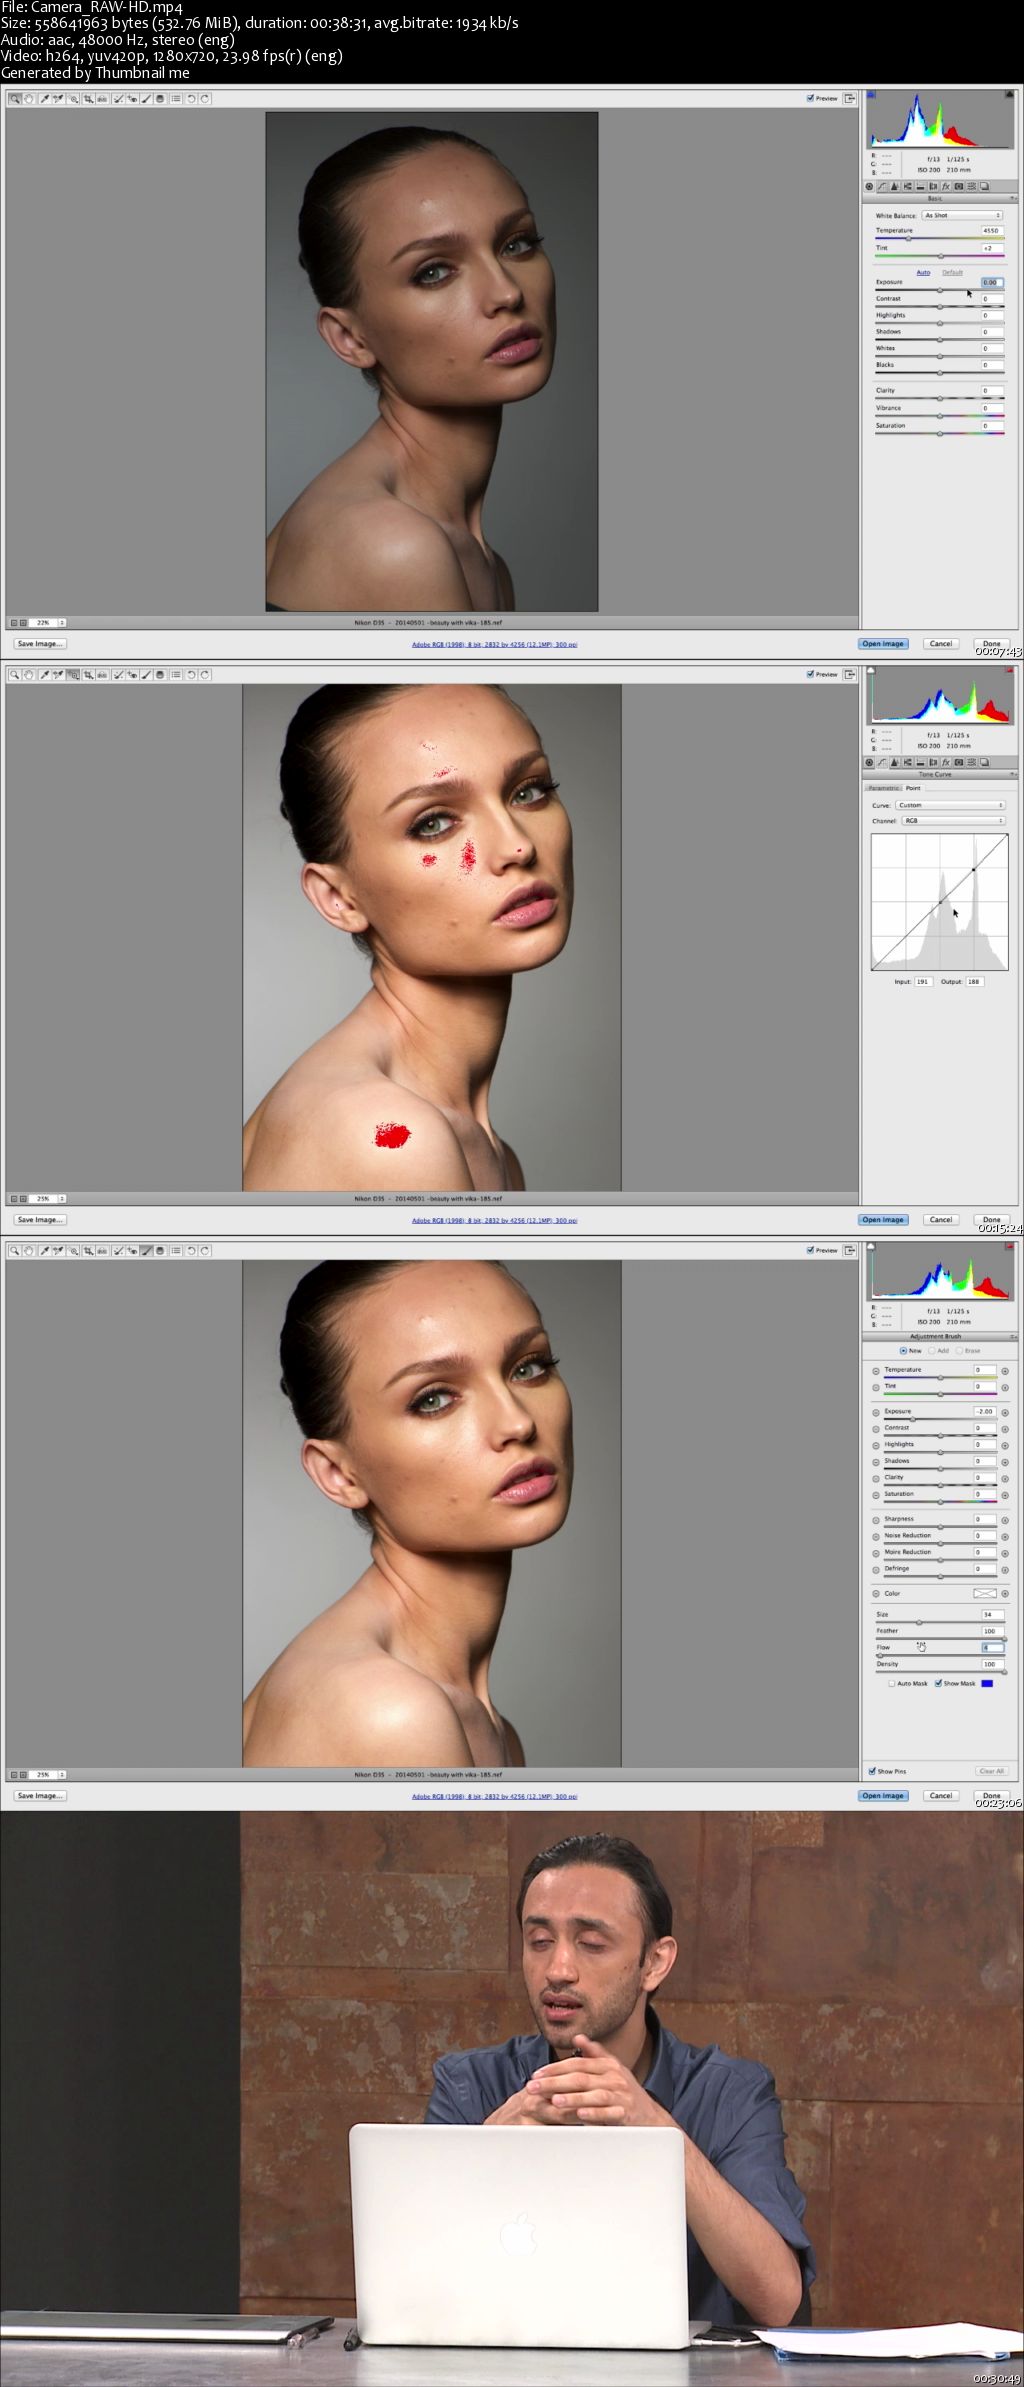Click the Auto link in the Basic panel
1024x2387 pixels.
coord(923,272)
